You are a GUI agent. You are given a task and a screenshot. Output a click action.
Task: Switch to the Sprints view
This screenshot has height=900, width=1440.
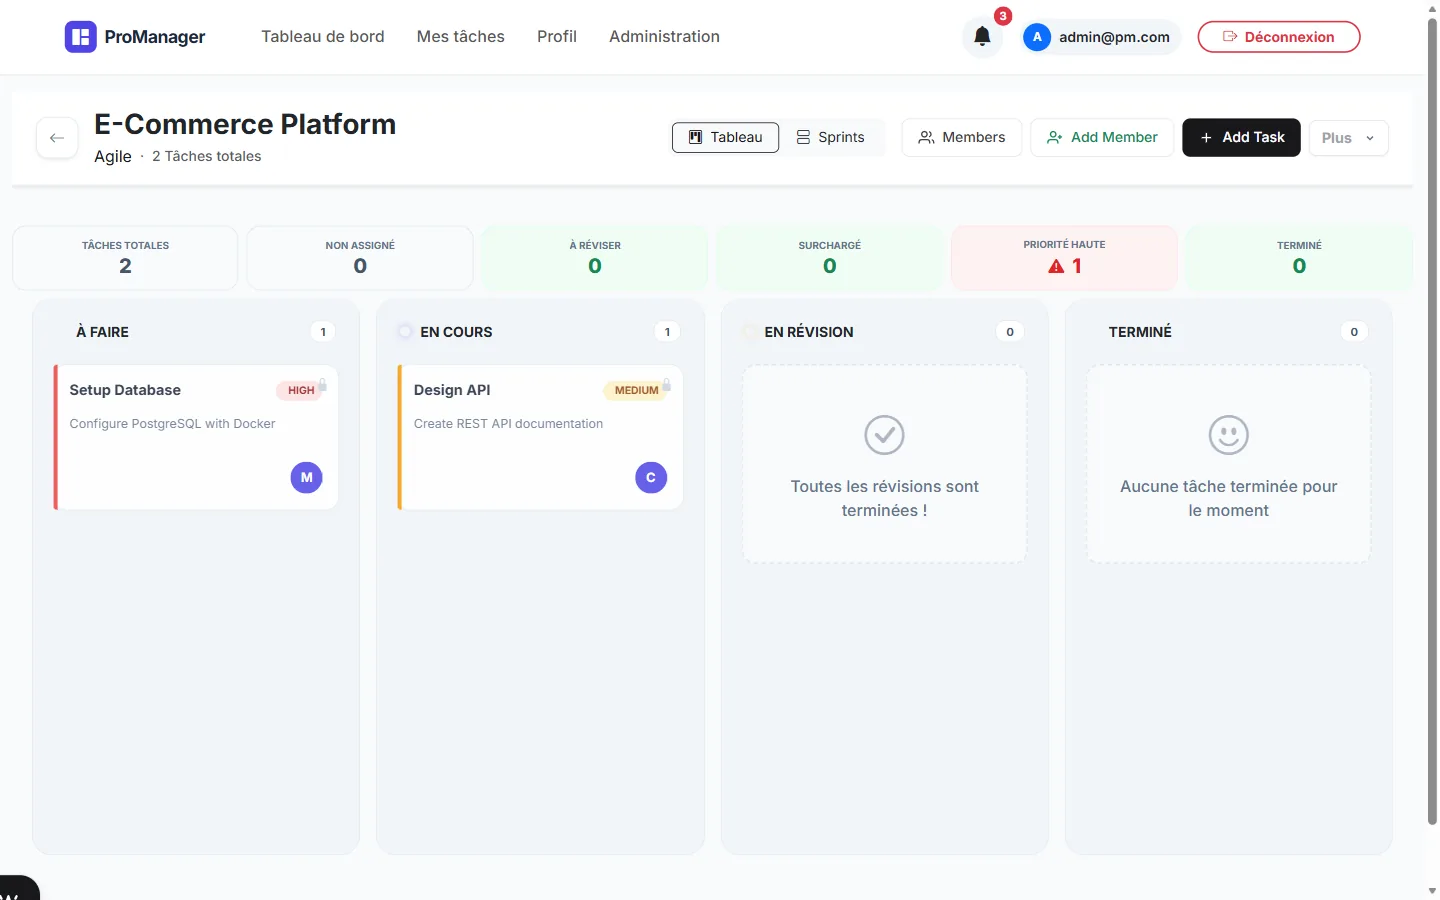click(831, 137)
